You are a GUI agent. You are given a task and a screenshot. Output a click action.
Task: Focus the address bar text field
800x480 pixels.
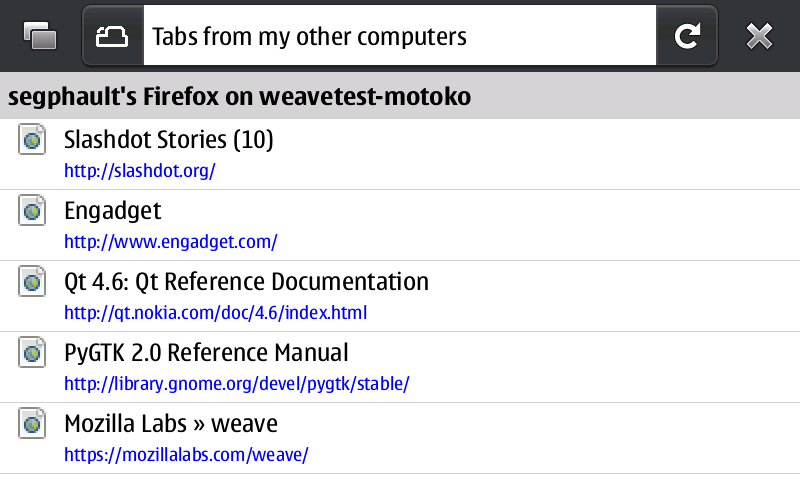click(x=399, y=36)
